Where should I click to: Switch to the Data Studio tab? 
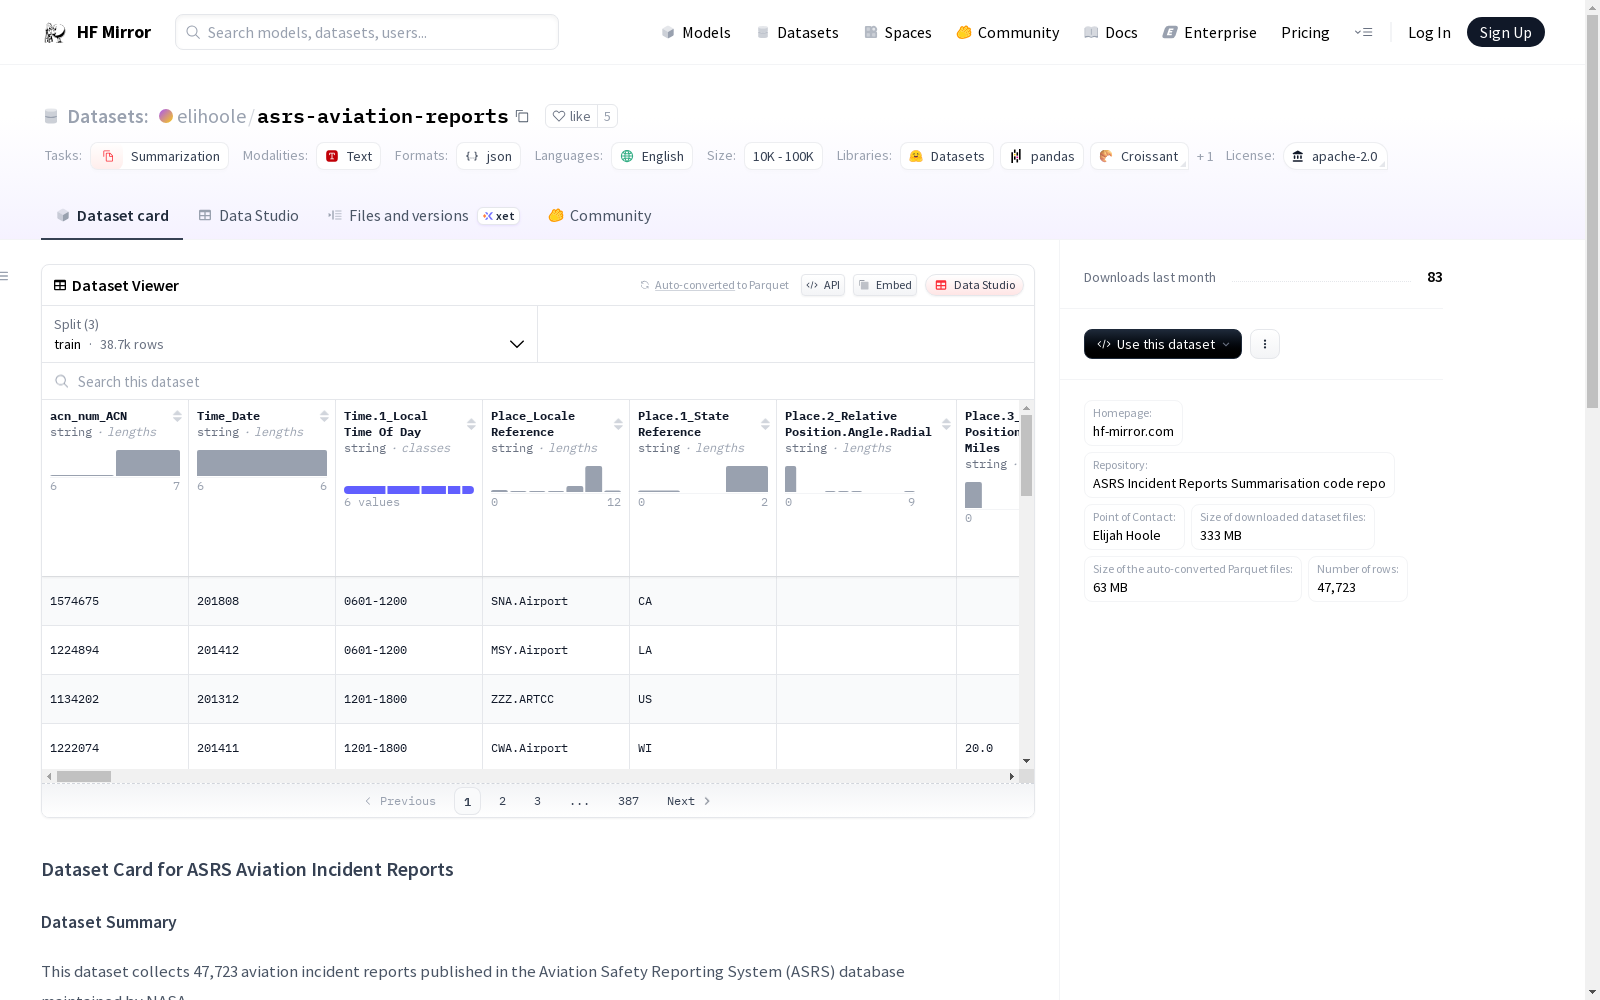click(248, 216)
